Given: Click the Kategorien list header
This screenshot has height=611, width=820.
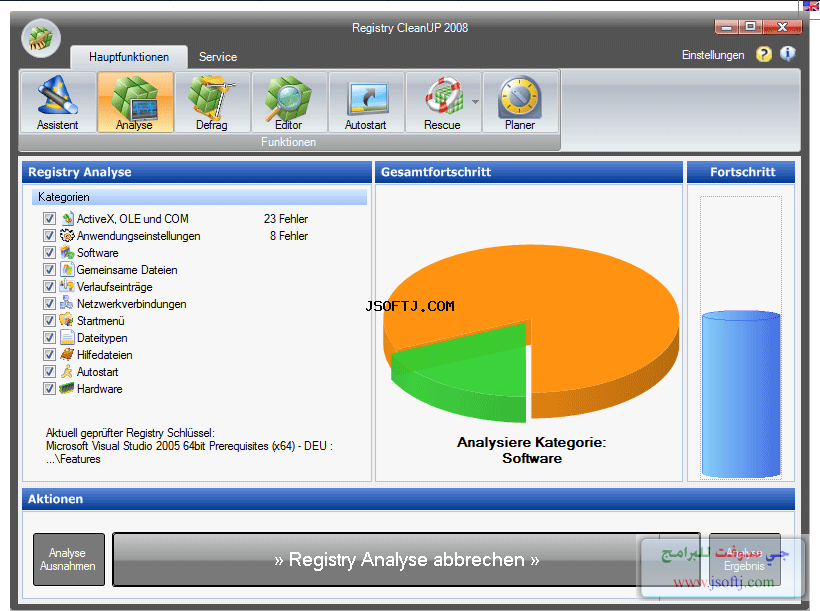Looking at the screenshot, I should [199, 197].
